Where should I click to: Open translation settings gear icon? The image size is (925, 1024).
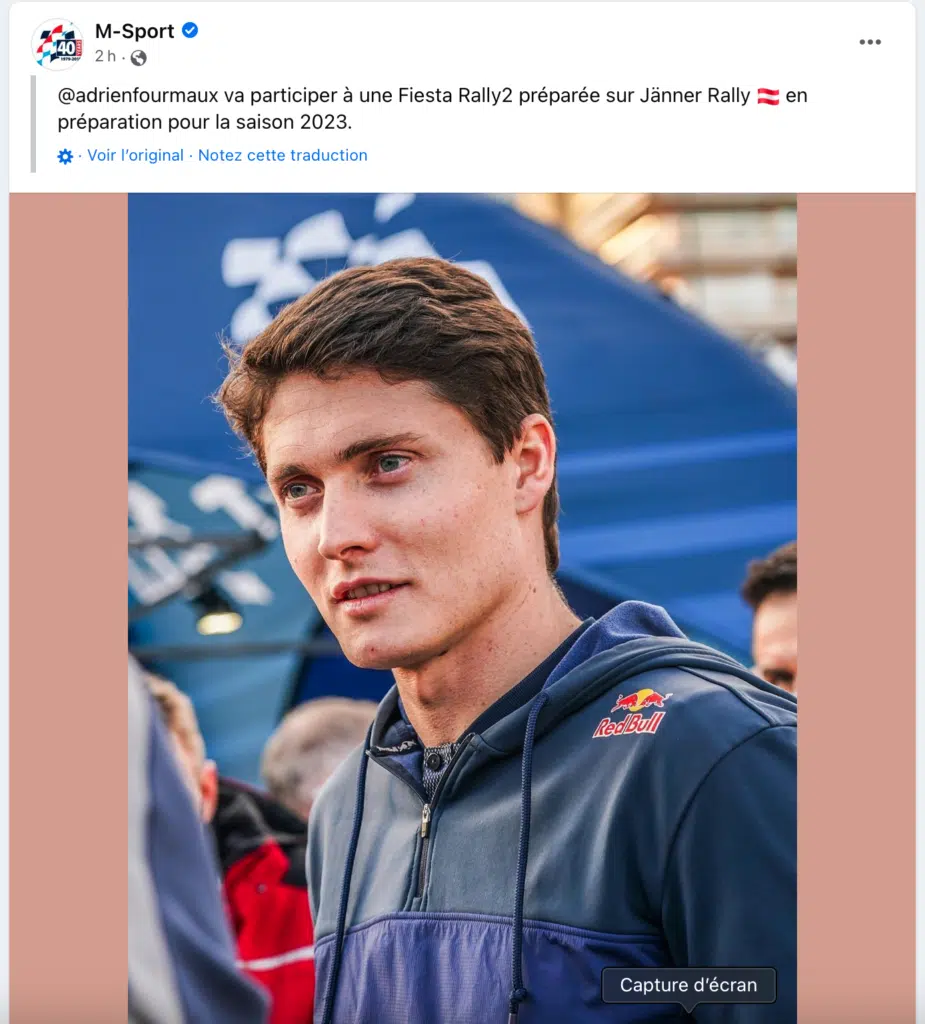[65, 156]
